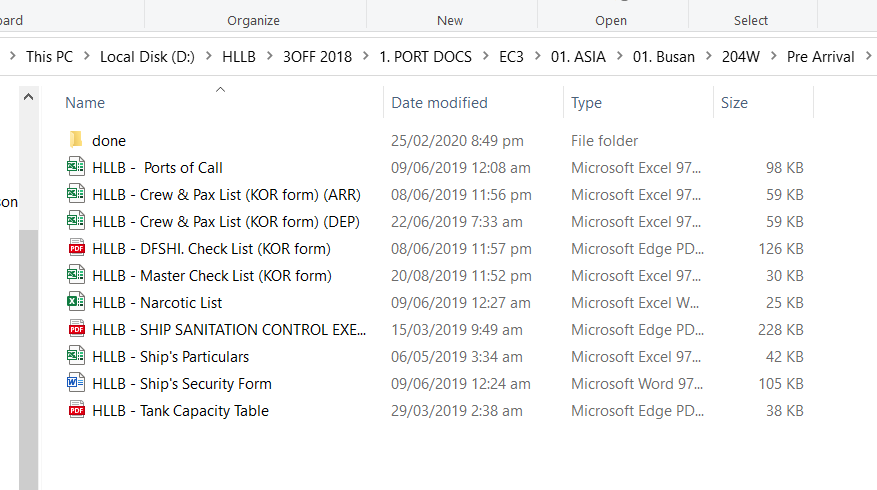
Task: Click Excel icon of Master Check List
Action: coord(76,275)
